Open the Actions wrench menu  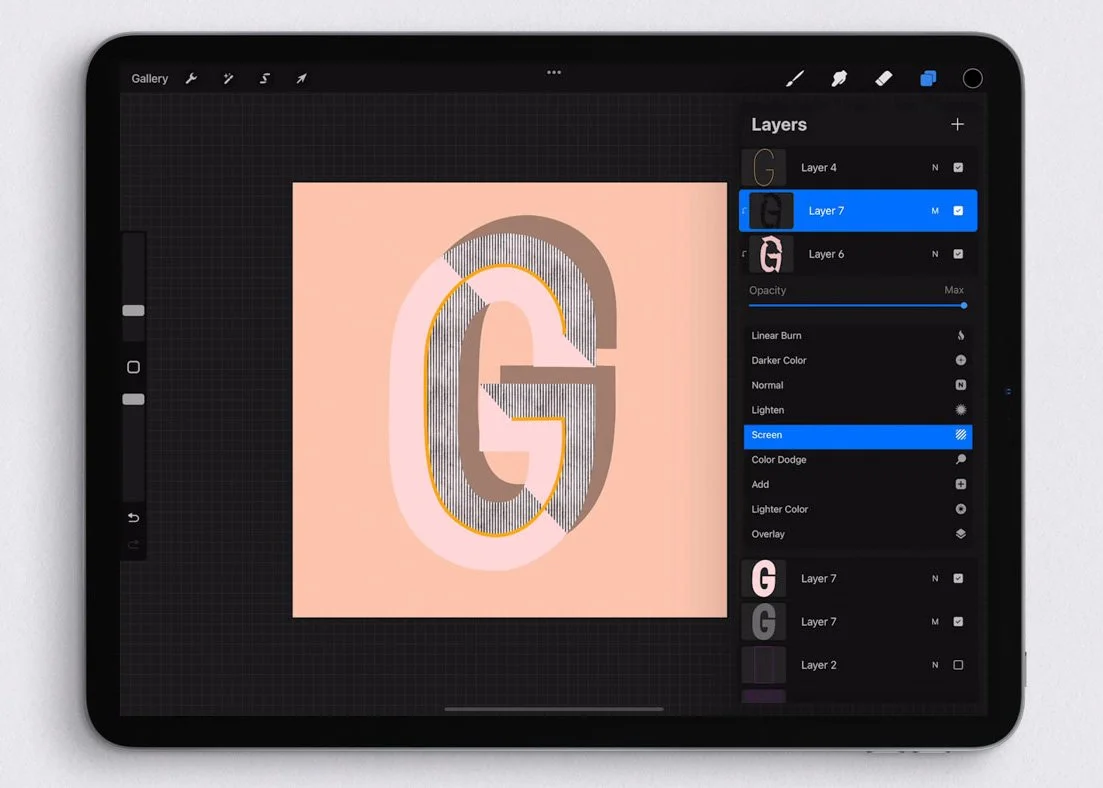191,78
